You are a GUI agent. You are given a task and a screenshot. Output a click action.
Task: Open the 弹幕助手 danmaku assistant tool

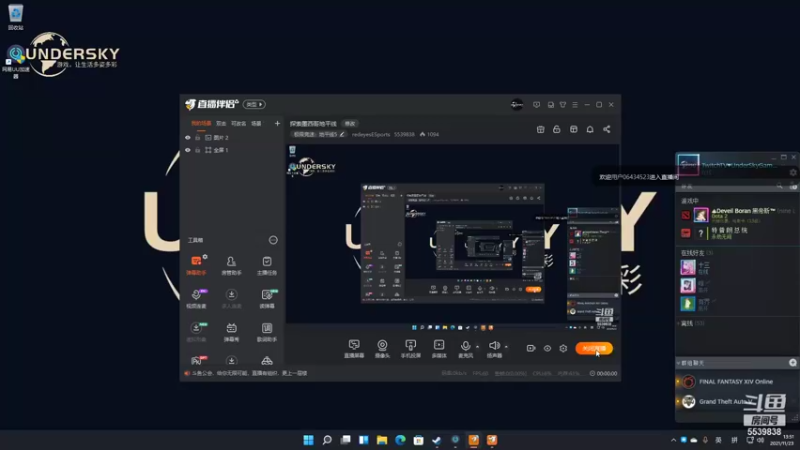(196, 265)
